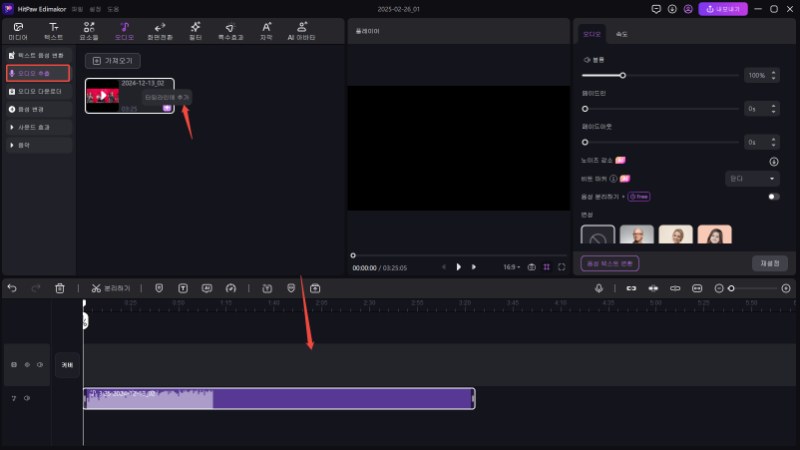Open the AI 아바타 (AI Avatar) panel
Screen dimensions: 800x450
point(302,29)
